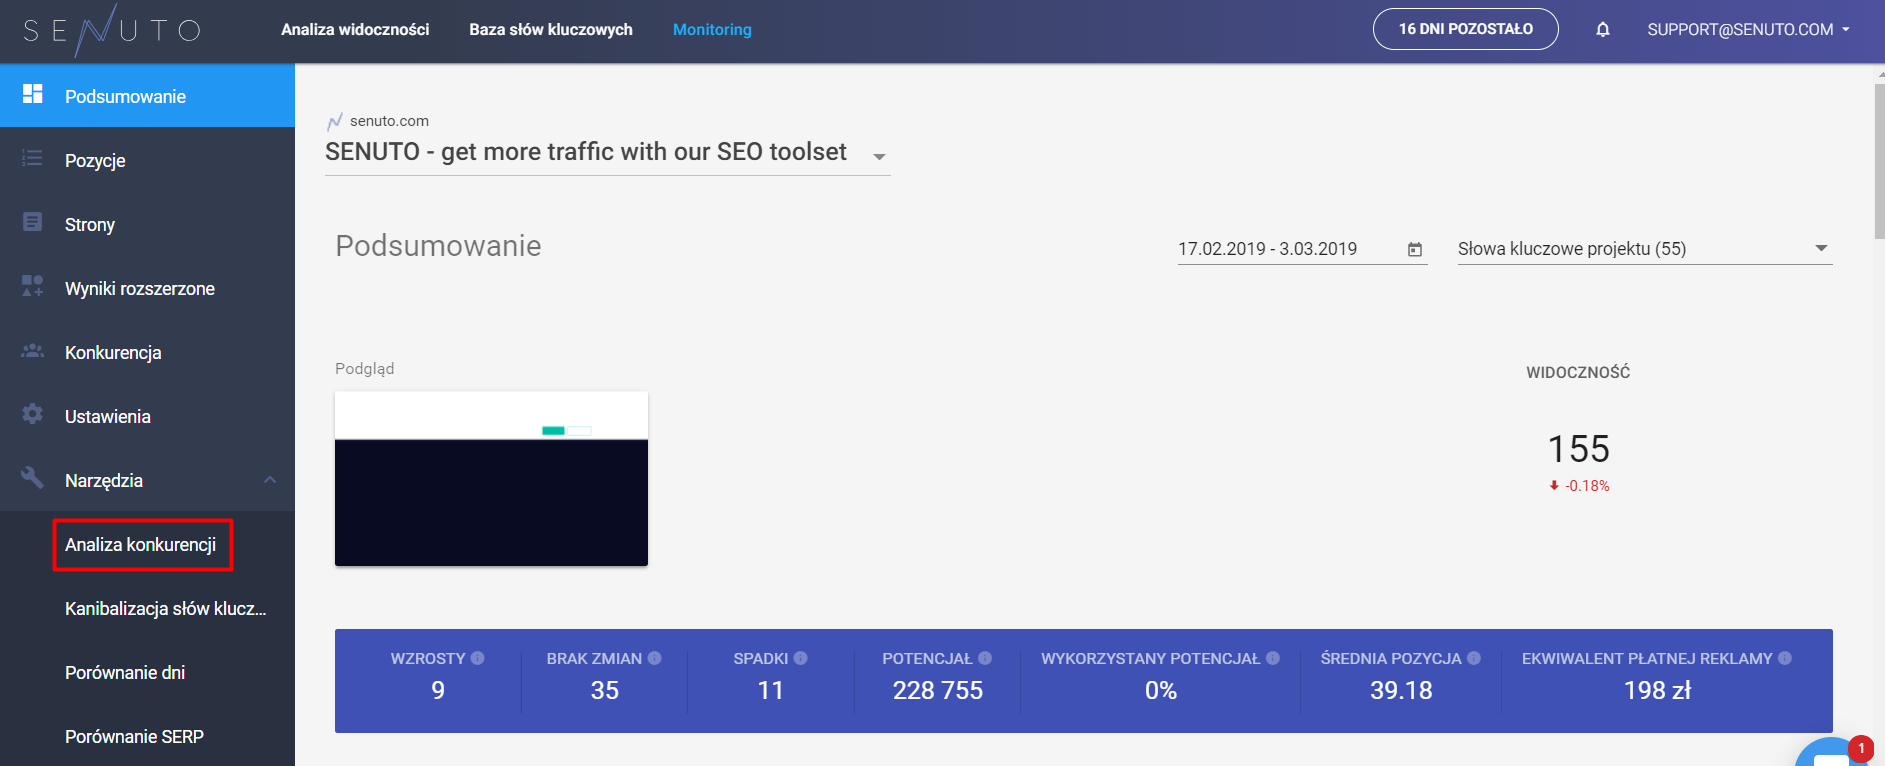Open Analiza konkurencji tool link
The image size is (1885, 766).
141,545
